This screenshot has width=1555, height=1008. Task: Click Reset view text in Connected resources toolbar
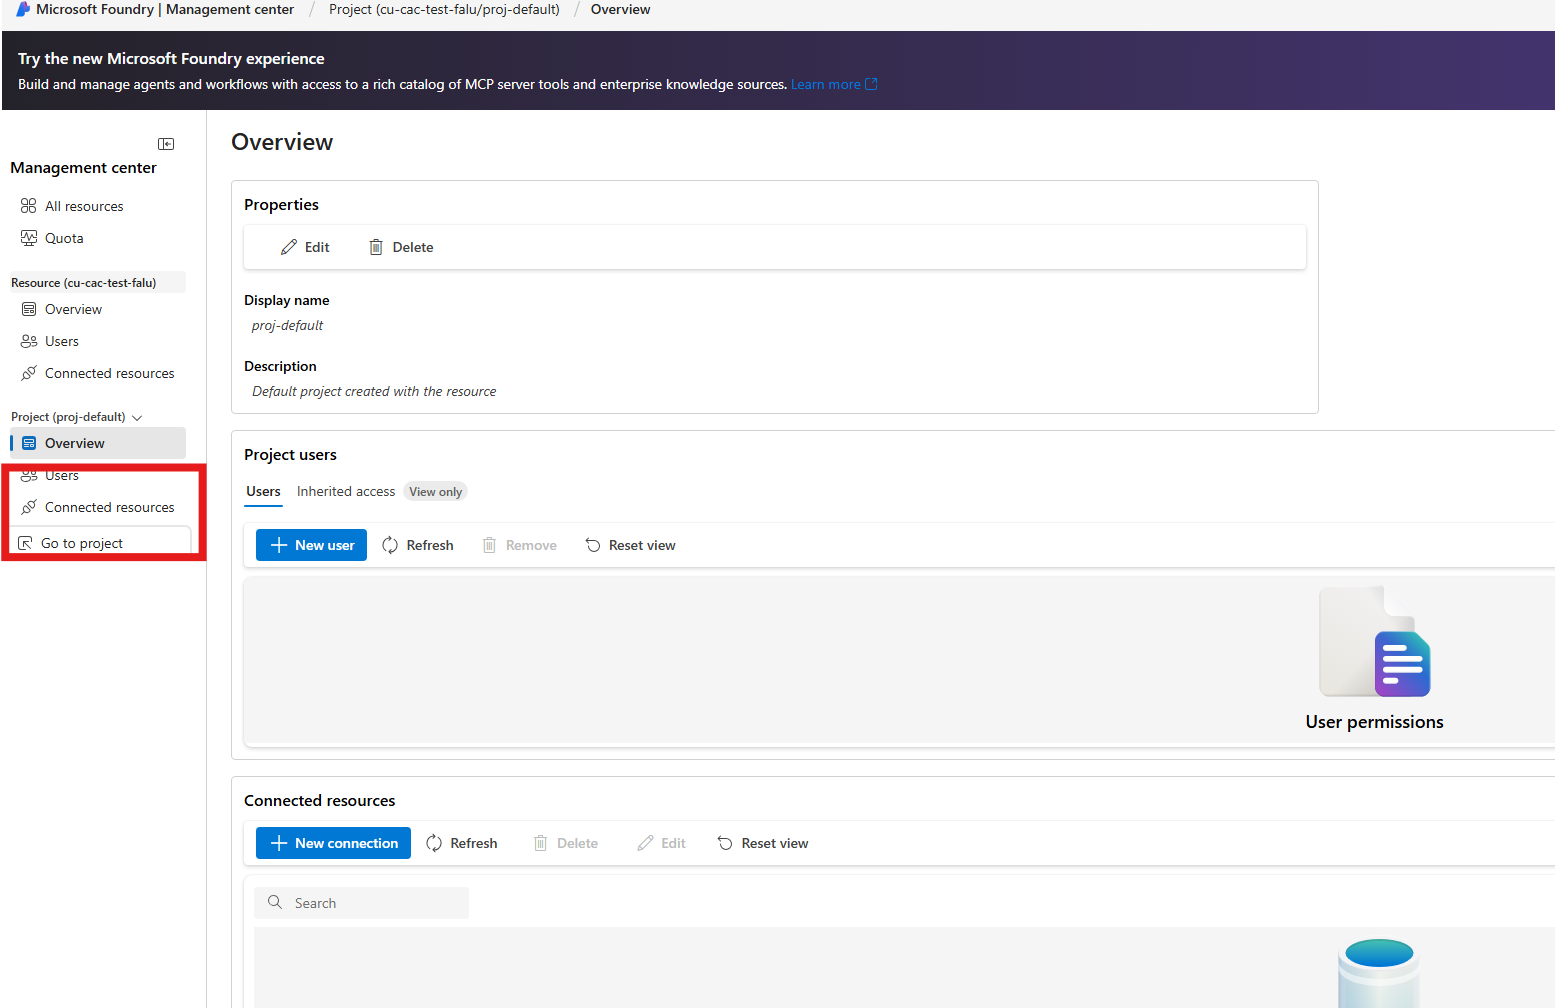click(x=775, y=843)
